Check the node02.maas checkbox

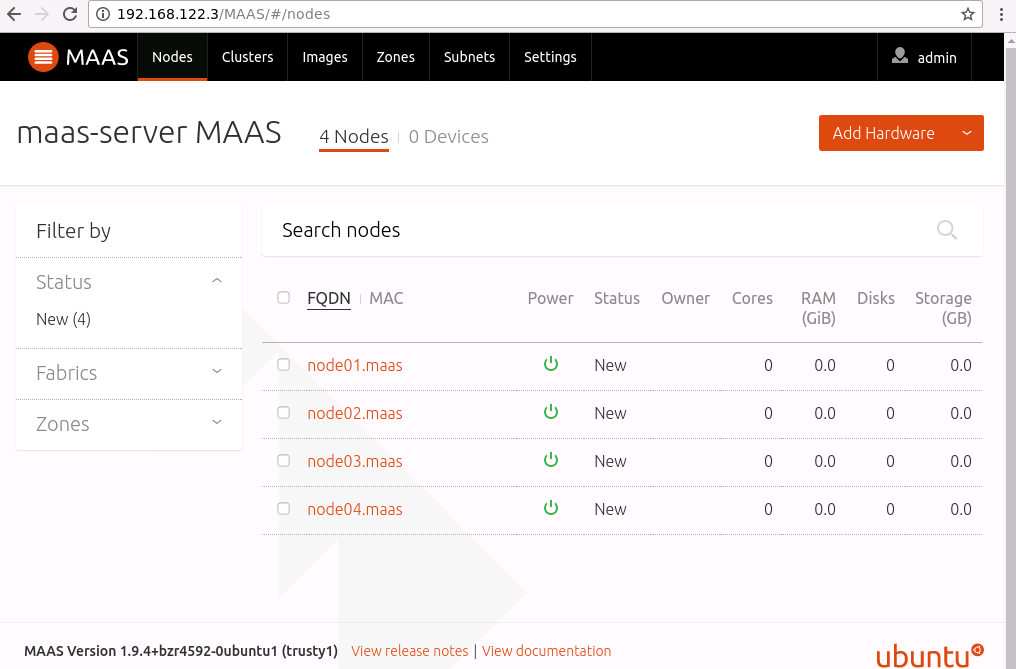click(x=283, y=412)
